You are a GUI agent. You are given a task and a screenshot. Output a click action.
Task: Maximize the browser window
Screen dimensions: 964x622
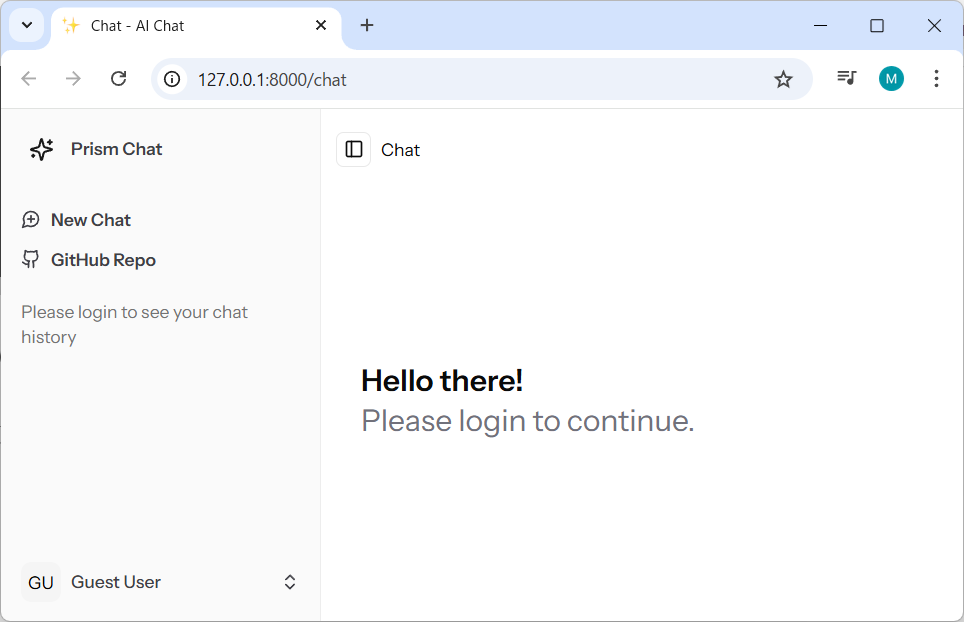(877, 26)
